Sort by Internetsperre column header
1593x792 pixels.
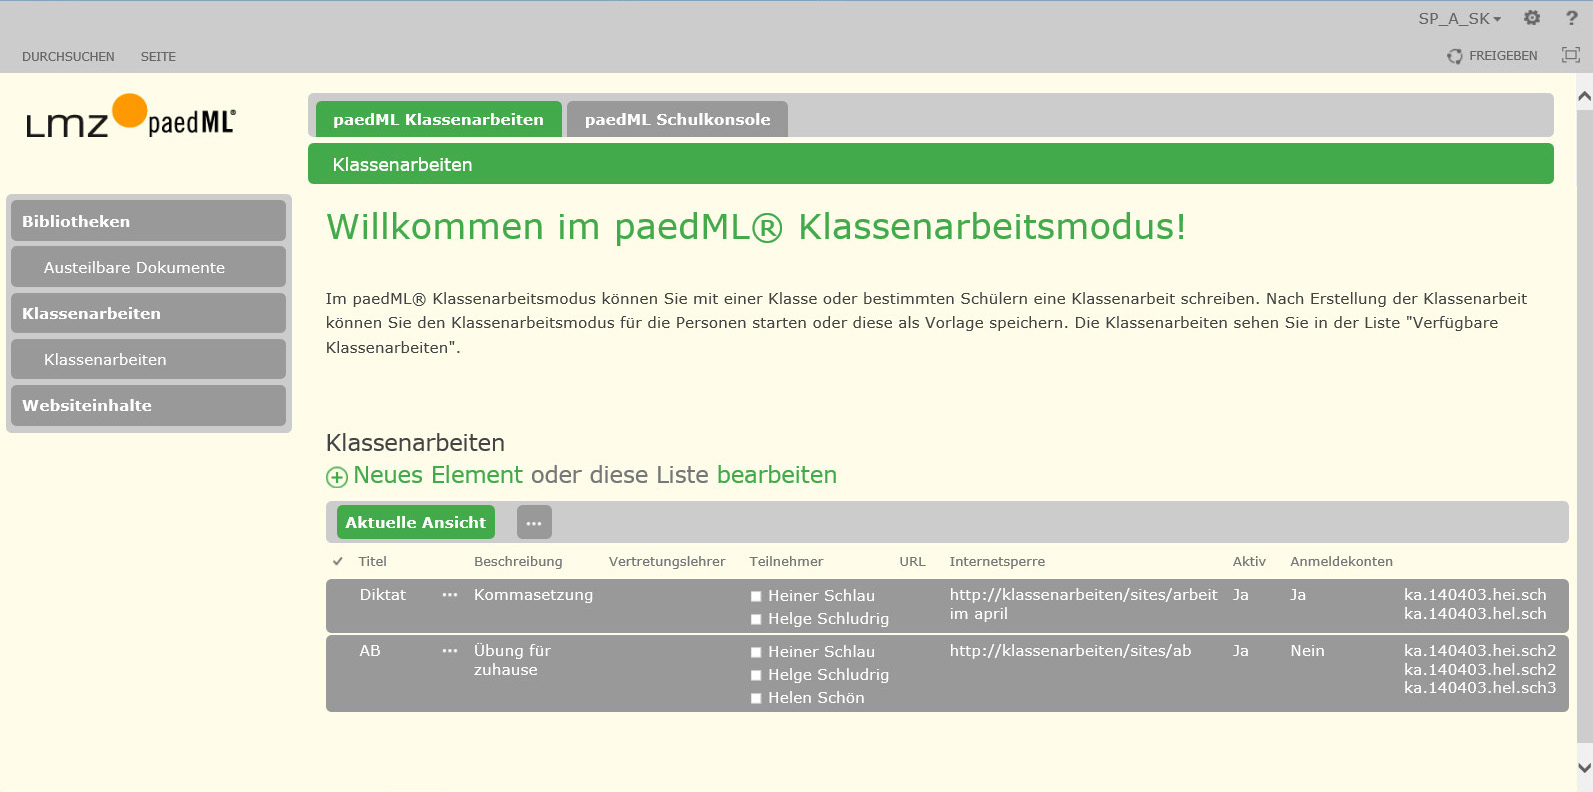click(x=997, y=562)
